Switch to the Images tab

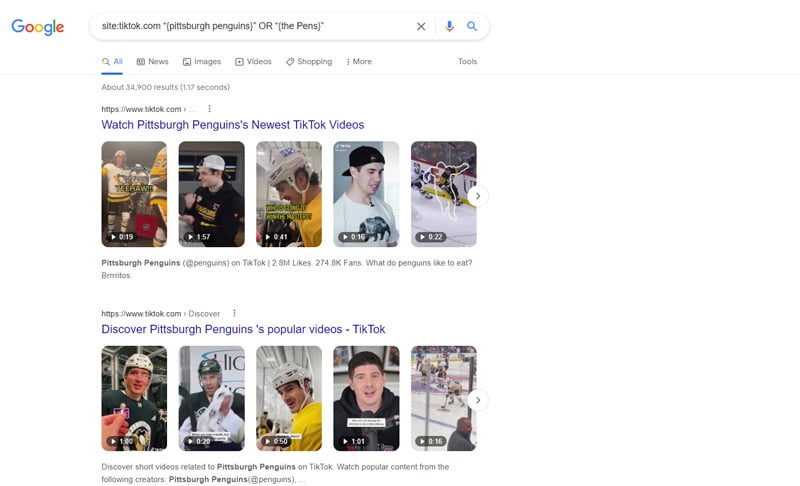coord(202,62)
